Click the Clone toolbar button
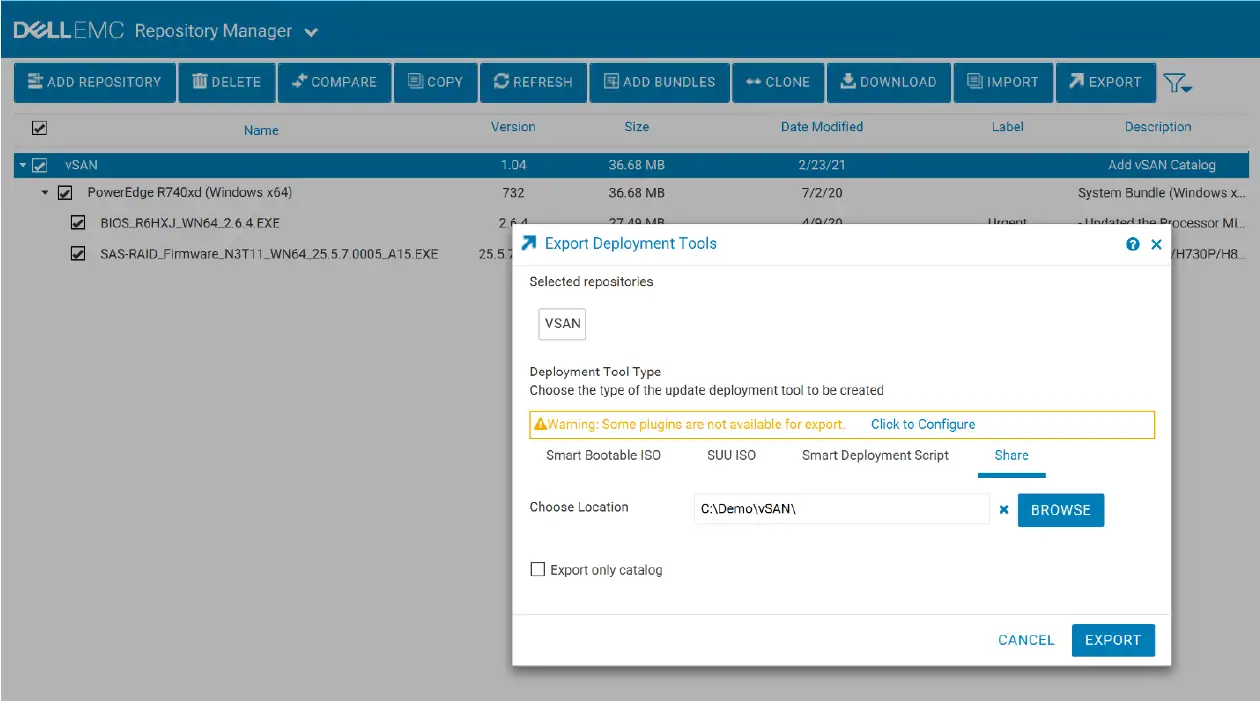The image size is (1260, 703). click(x=778, y=82)
